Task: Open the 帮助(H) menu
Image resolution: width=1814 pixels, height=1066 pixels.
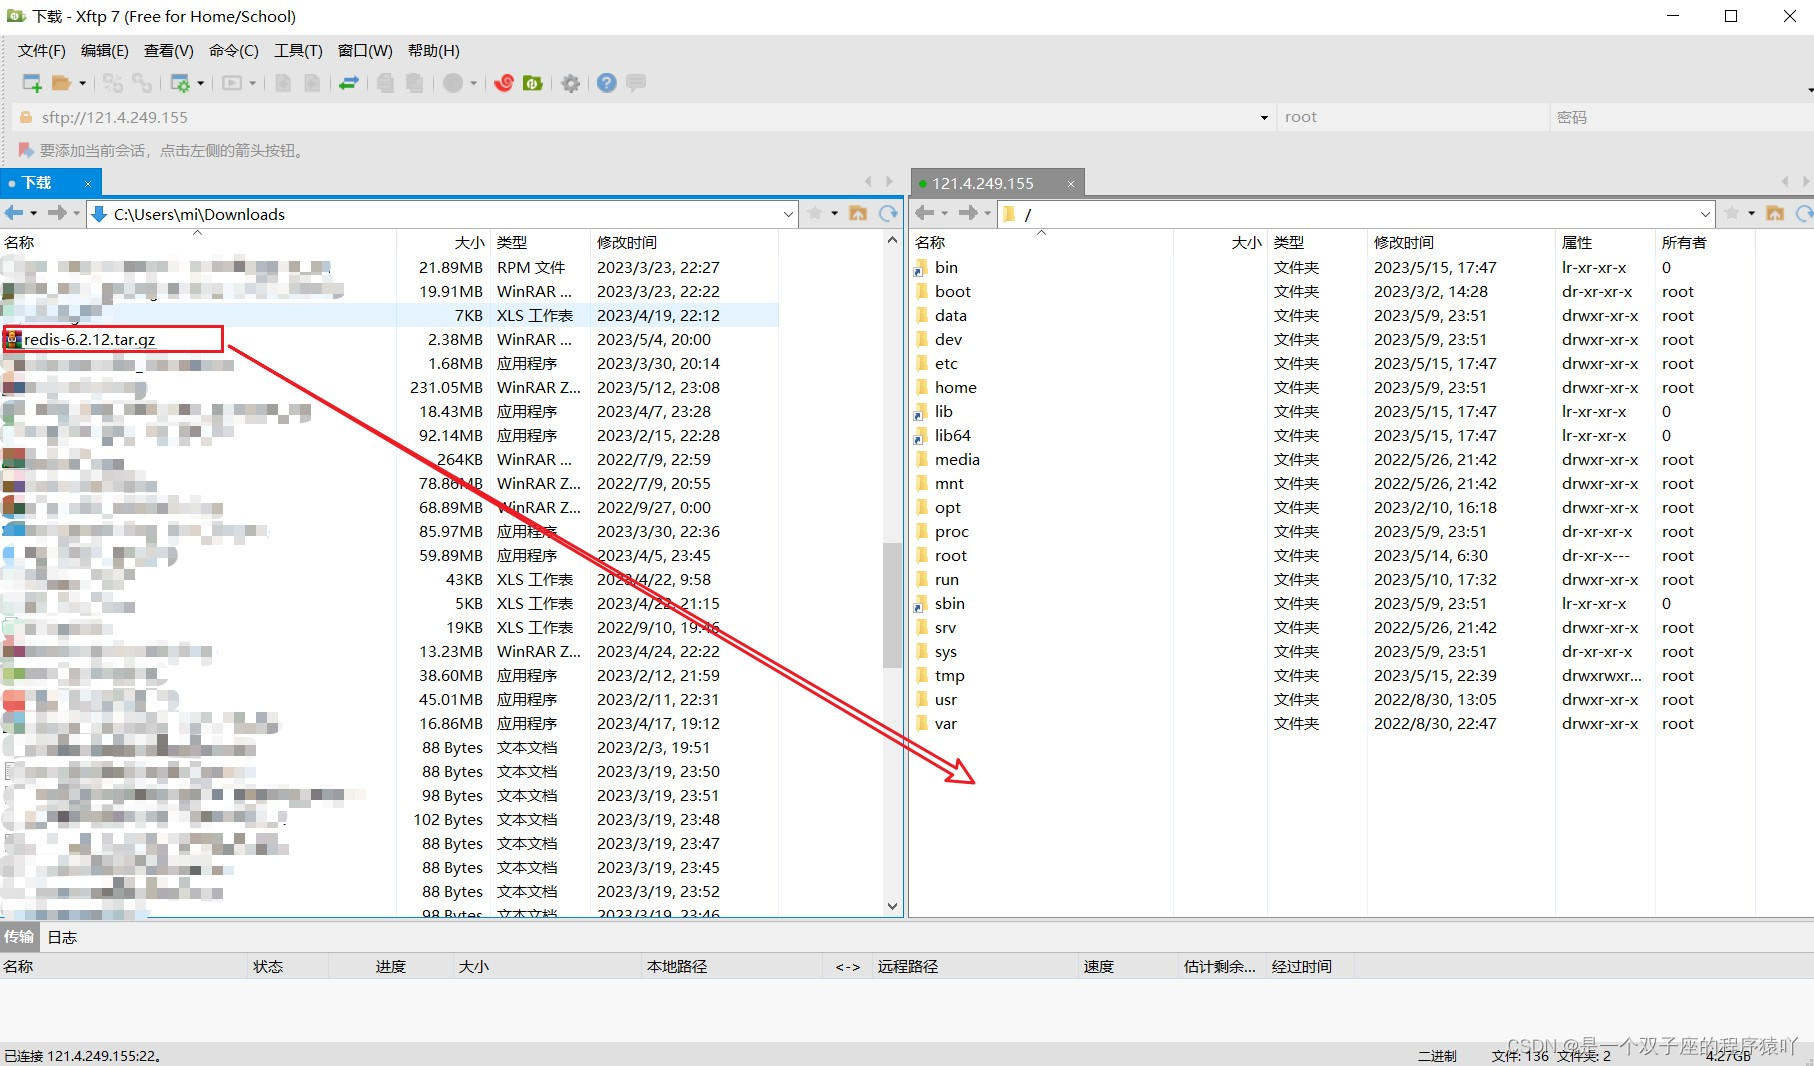Action: click(x=433, y=50)
